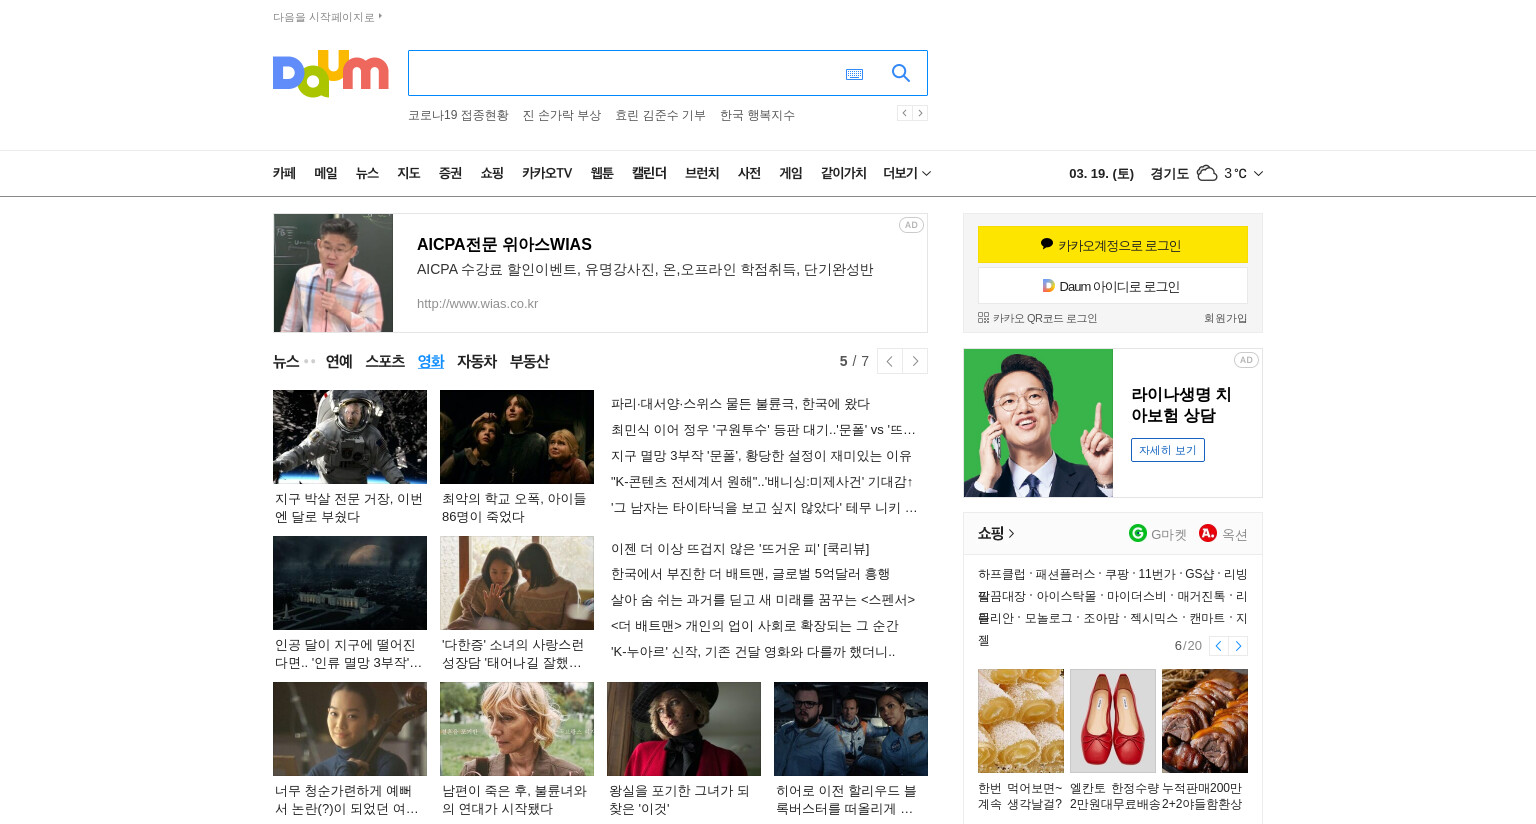Open 캘린더 in navigation bar
Image resolution: width=1536 pixels, height=824 pixels.
point(649,173)
